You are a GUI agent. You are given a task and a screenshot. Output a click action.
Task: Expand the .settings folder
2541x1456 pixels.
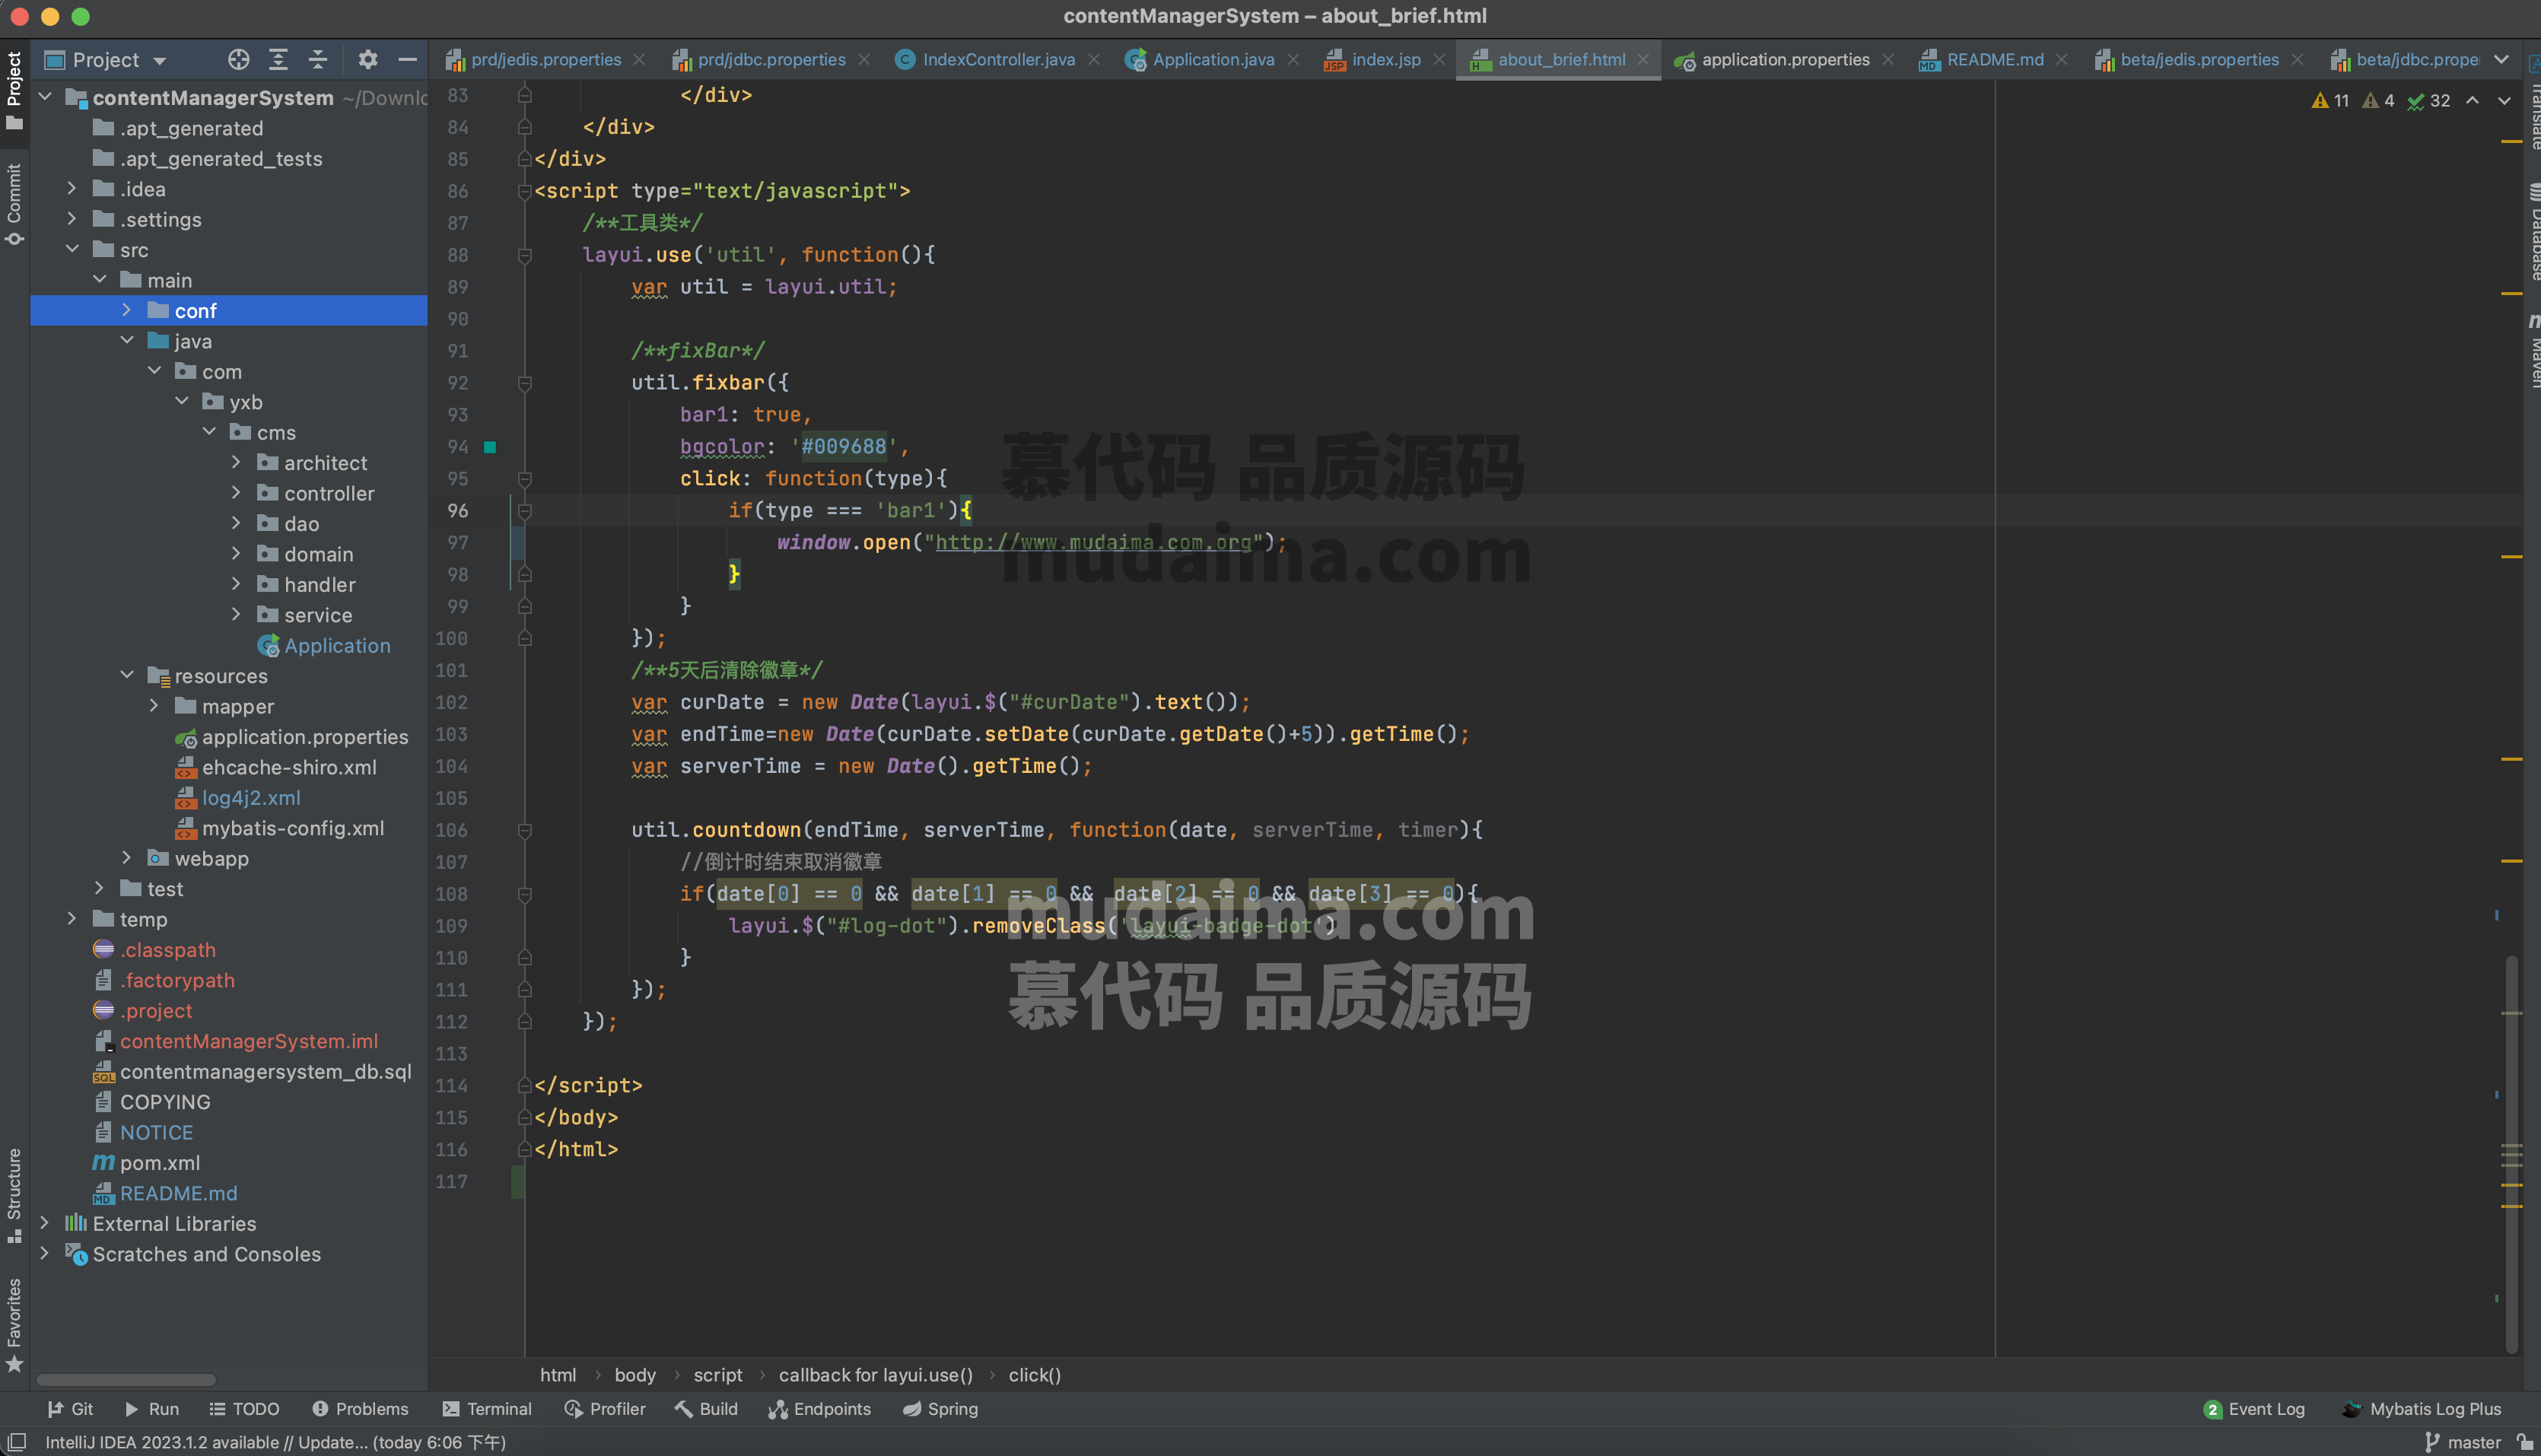click(71, 218)
